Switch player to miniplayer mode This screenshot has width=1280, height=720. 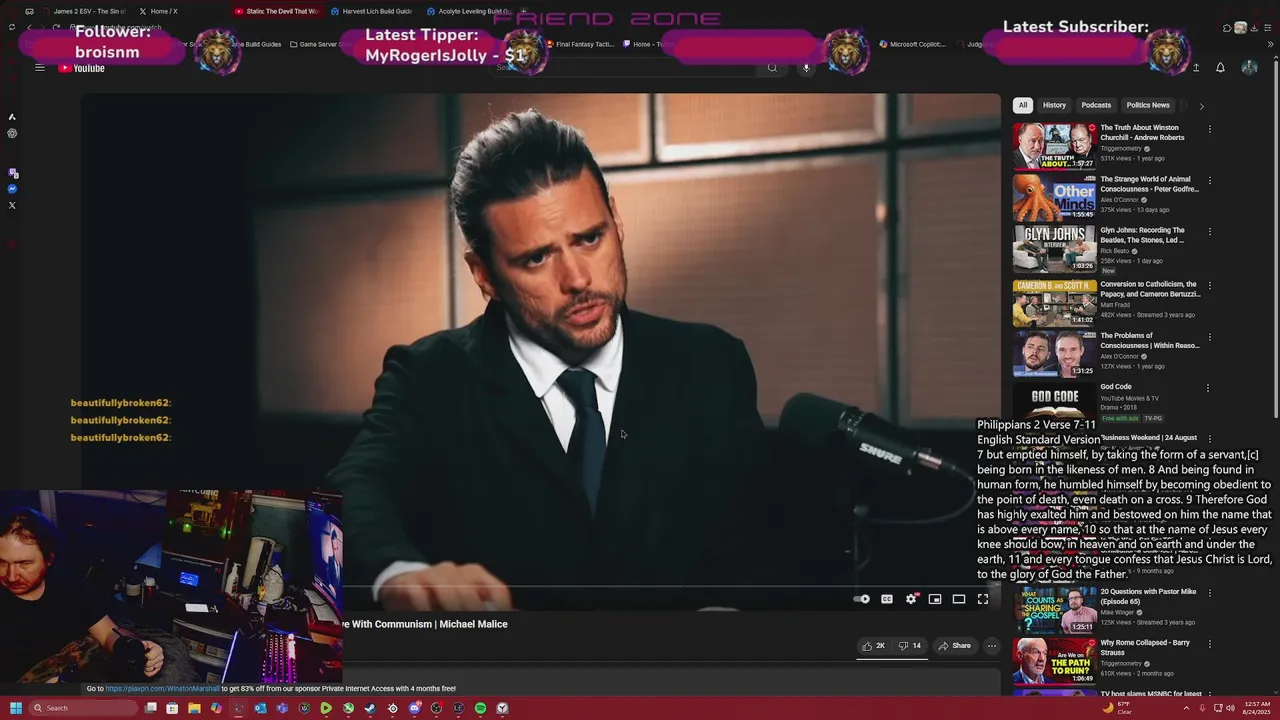(x=935, y=599)
